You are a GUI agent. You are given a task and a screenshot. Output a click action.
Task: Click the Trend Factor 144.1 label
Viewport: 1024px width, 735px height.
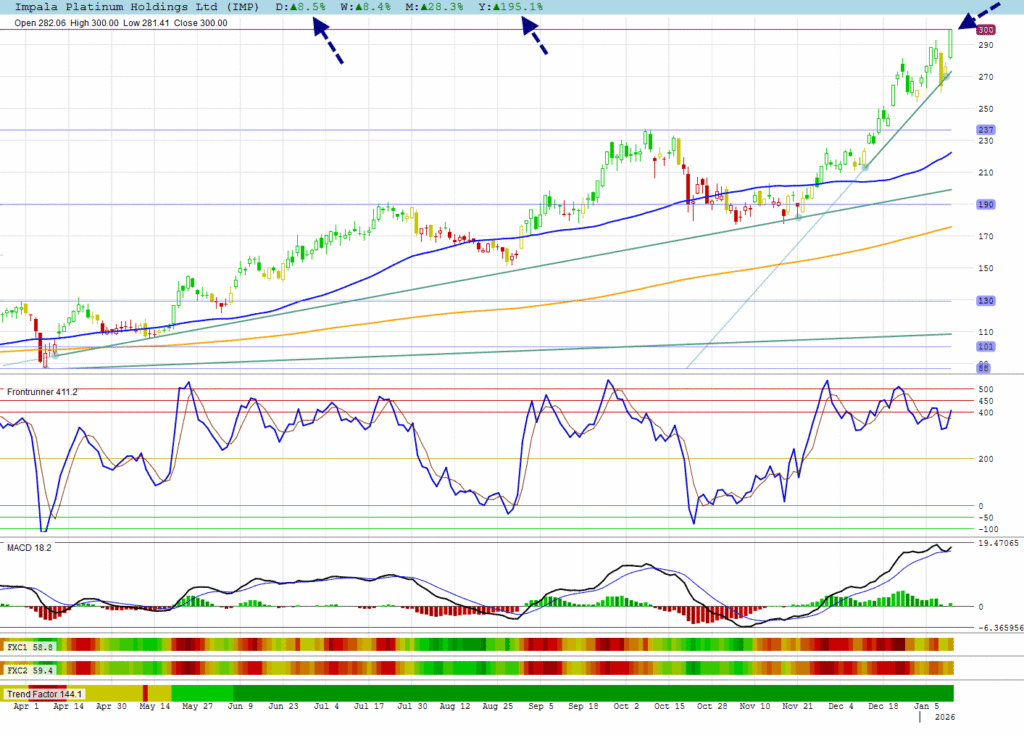[x=45, y=693]
